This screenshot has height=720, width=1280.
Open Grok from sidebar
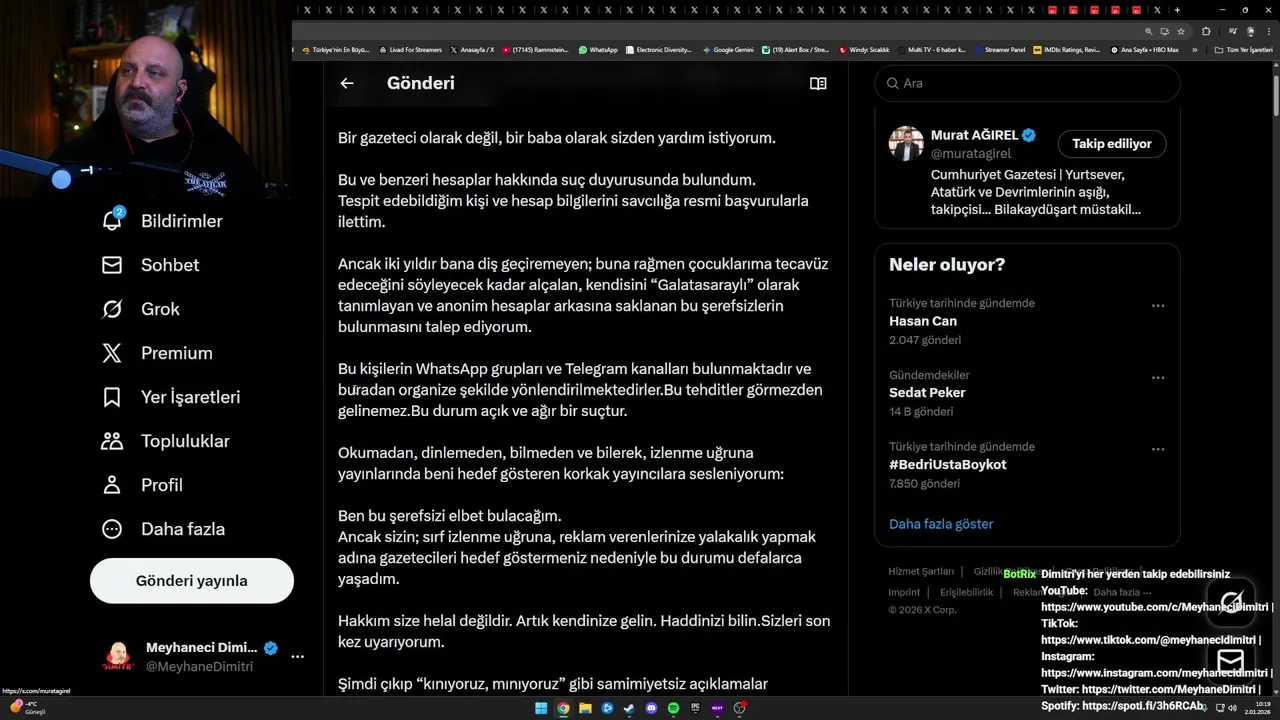[141, 309]
